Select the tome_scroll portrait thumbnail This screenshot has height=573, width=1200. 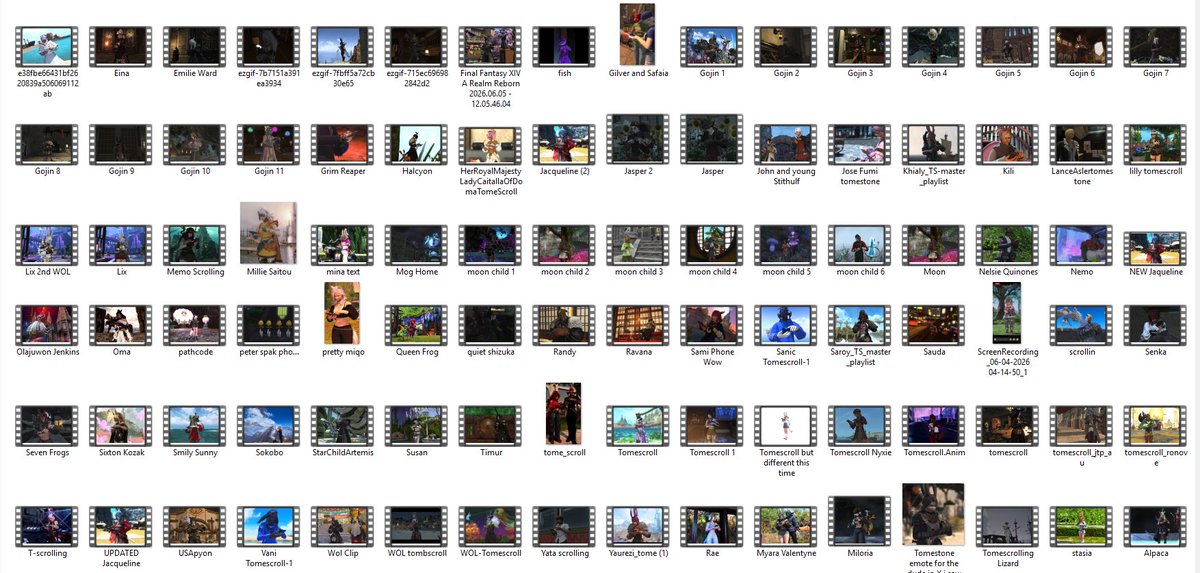[565, 414]
